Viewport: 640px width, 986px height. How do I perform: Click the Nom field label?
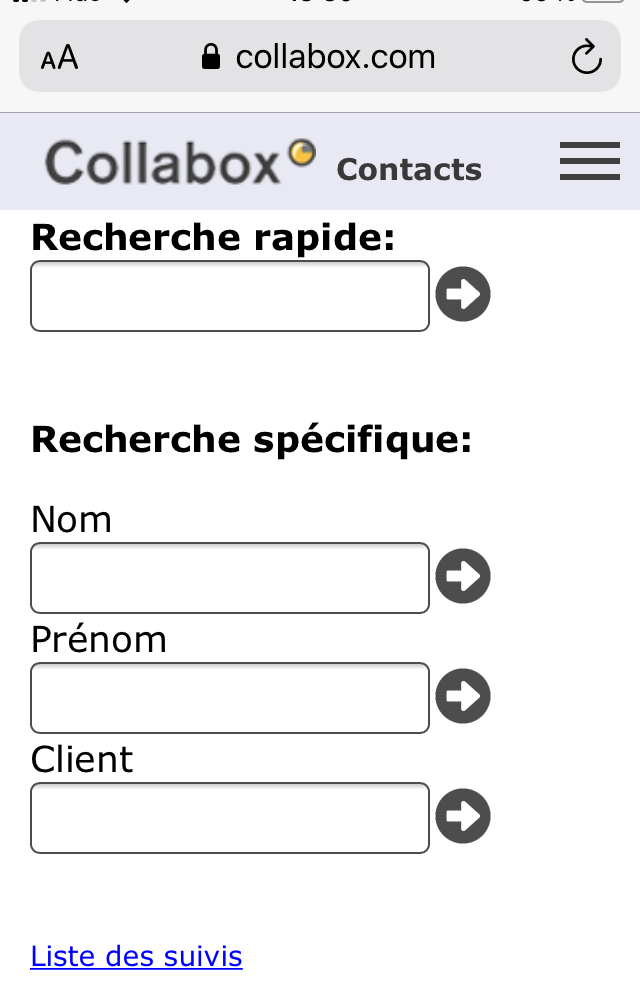(x=70, y=519)
